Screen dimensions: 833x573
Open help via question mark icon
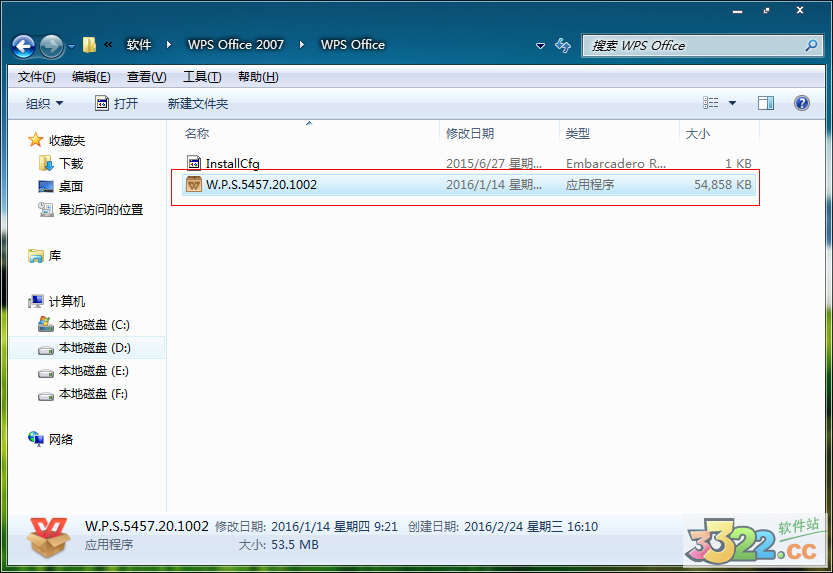pos(802,102)
